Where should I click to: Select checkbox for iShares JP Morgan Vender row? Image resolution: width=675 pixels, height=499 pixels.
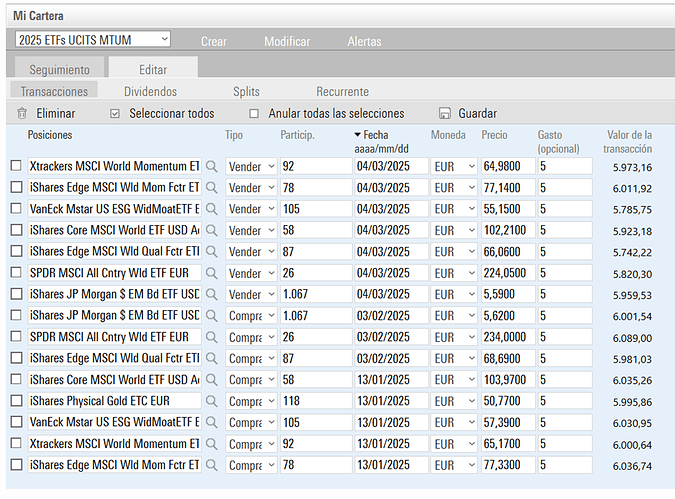16,294
